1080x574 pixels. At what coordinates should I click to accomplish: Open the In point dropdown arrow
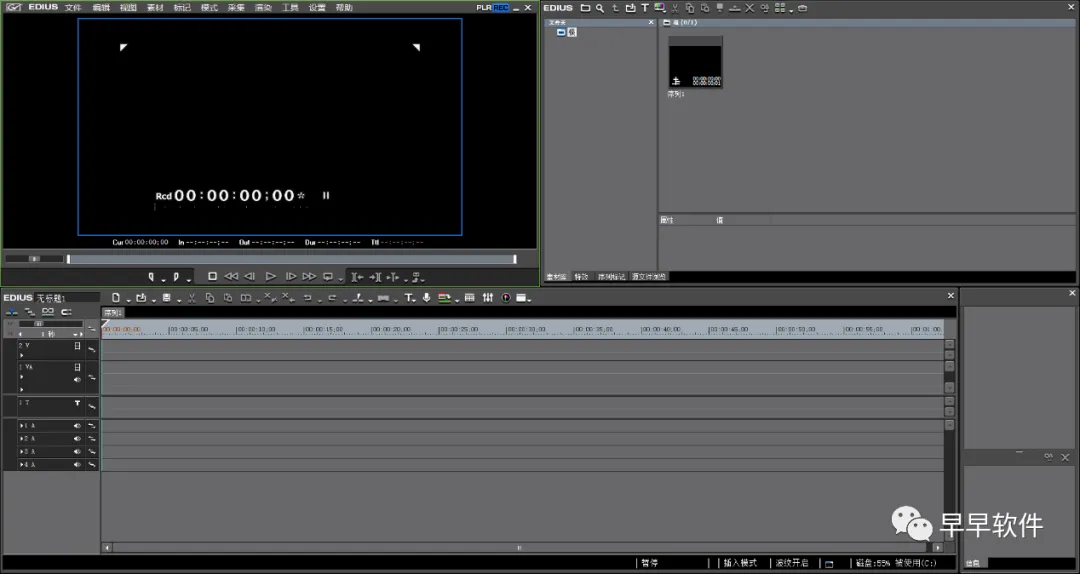163,280
